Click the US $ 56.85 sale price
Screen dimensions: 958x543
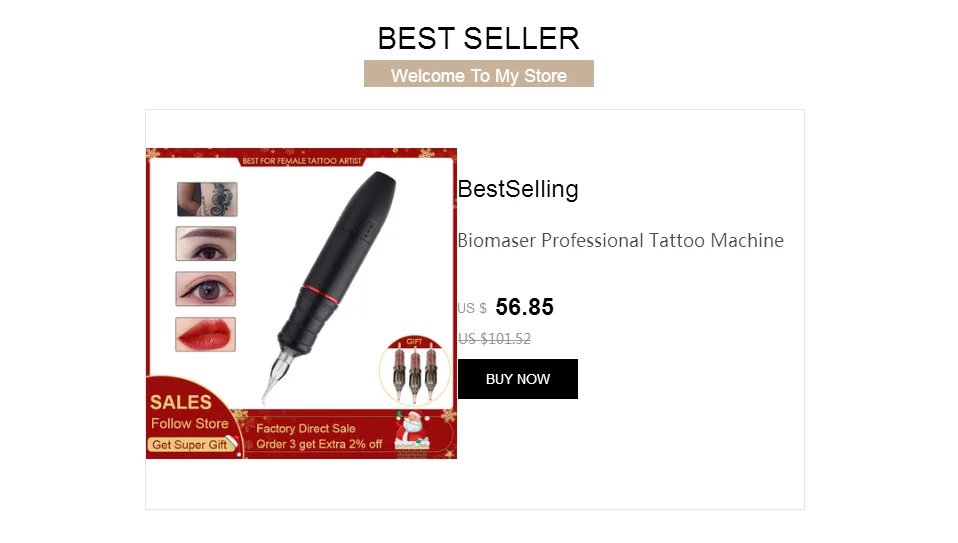click(x=506, y=307)
